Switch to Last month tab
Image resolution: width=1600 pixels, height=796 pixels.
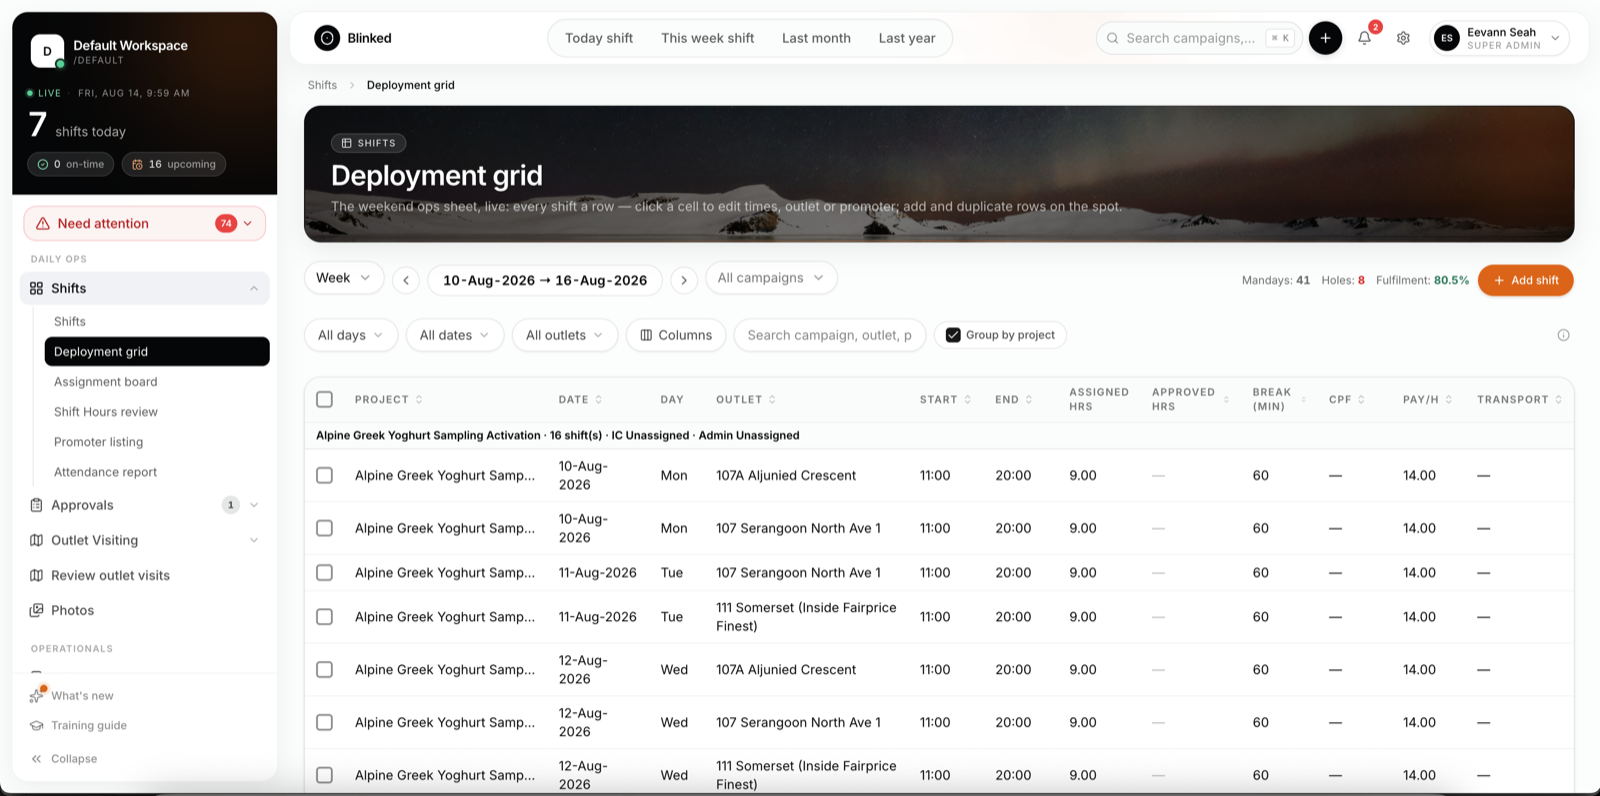point(816,38)
